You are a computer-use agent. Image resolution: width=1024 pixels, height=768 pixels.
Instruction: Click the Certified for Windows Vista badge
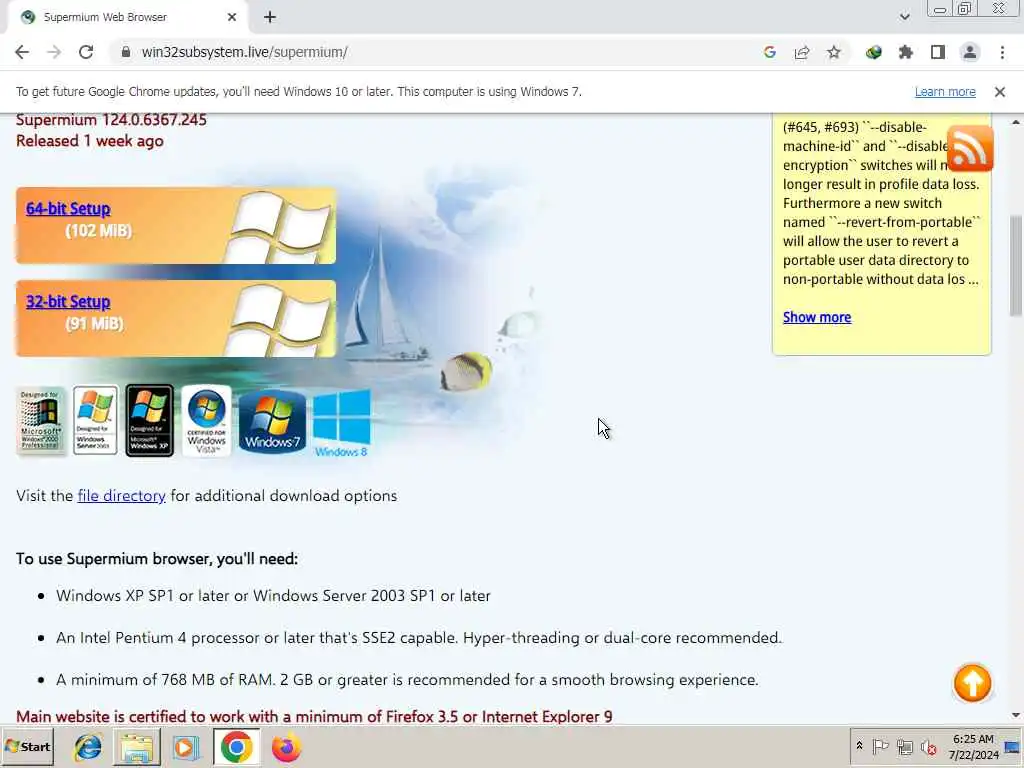pyautogui.click(x=206, y=421)
